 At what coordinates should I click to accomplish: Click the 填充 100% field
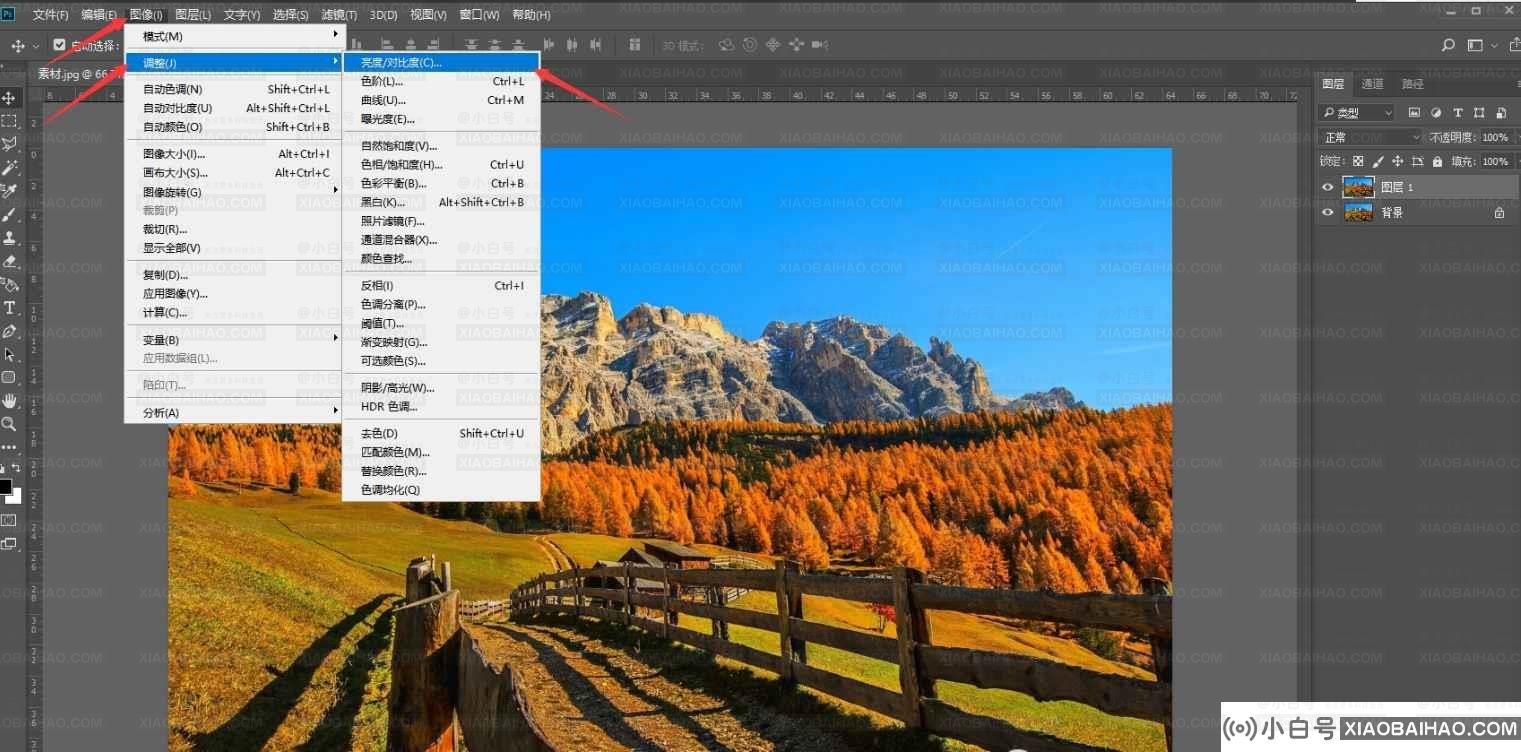1495,161
